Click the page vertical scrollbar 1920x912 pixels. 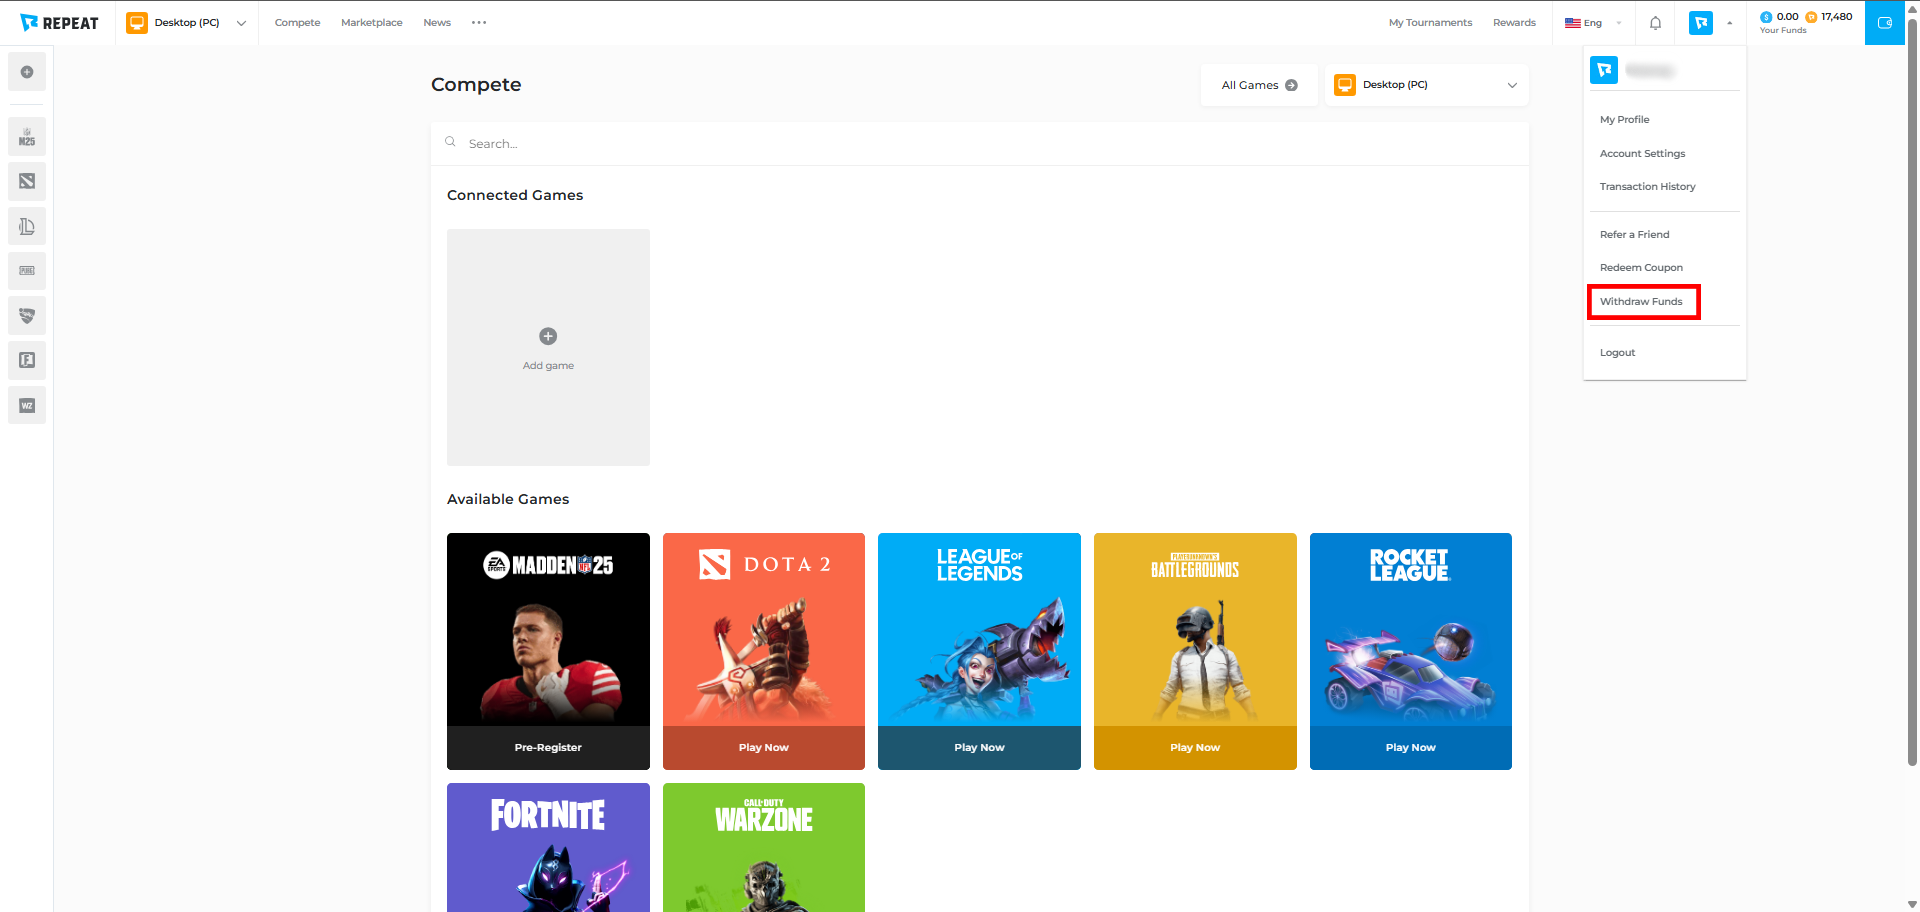point(1912,392)
